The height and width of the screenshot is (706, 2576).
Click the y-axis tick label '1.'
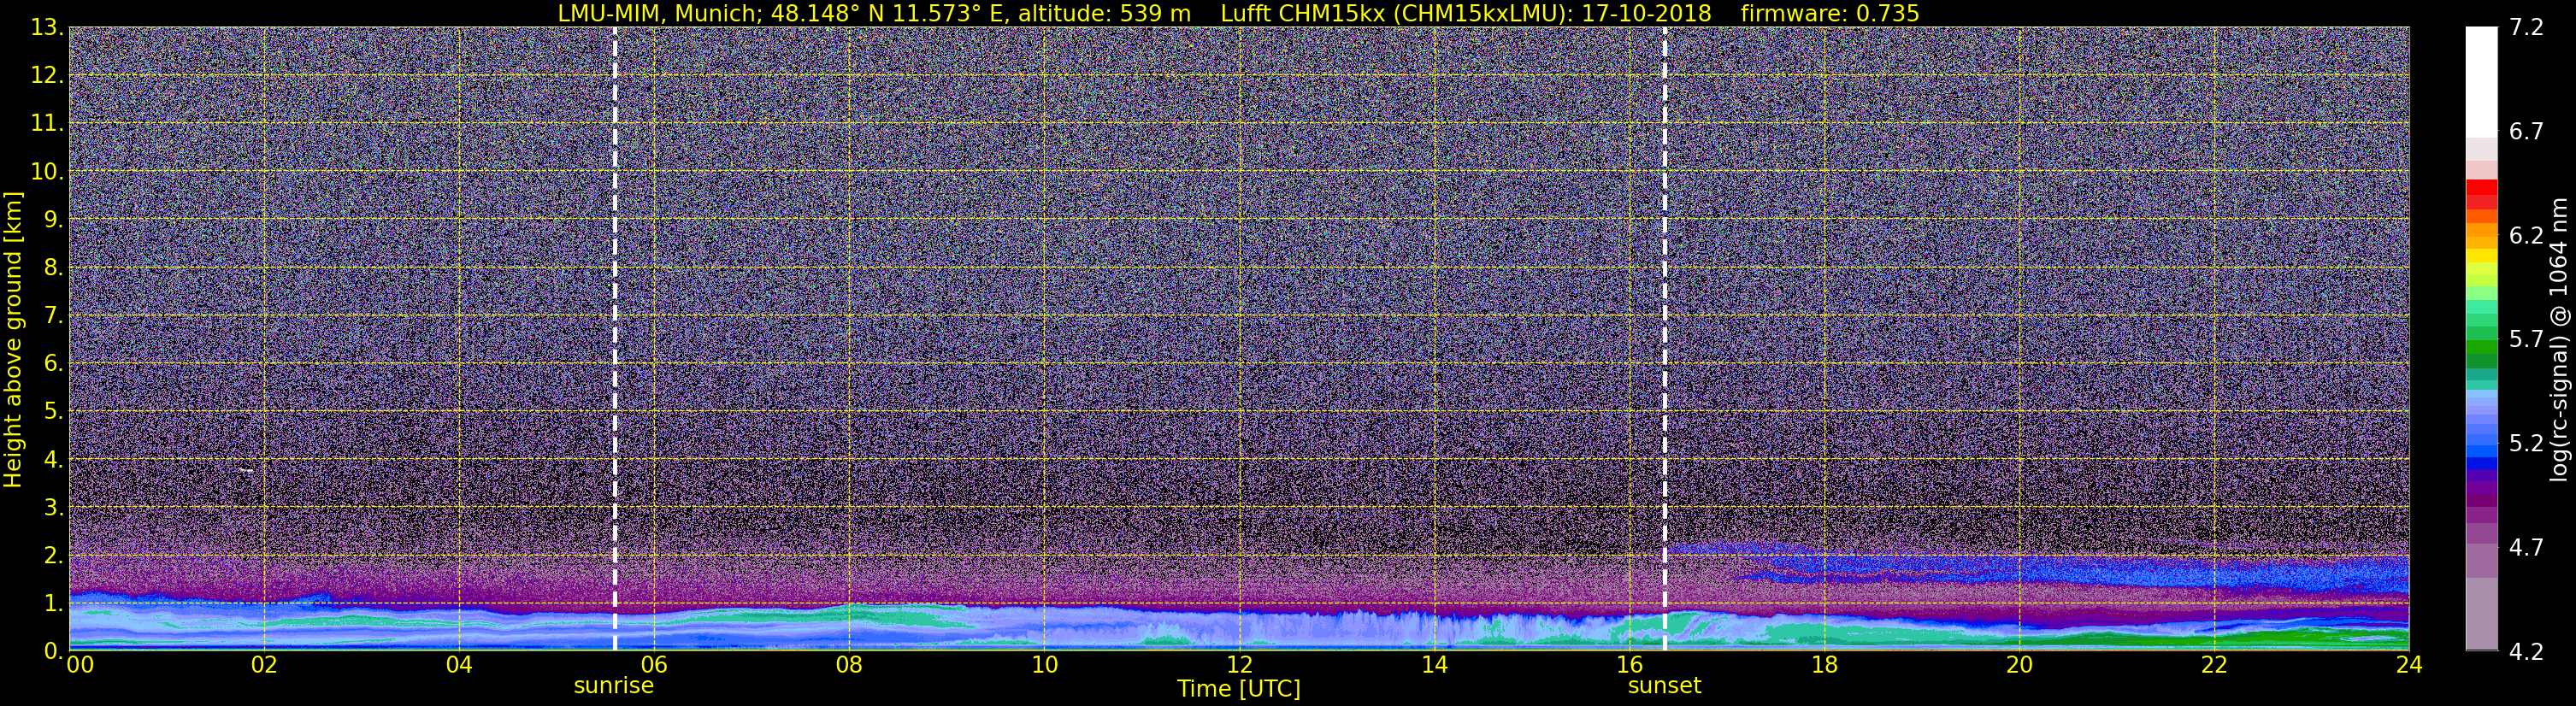[x=53, y=603]
